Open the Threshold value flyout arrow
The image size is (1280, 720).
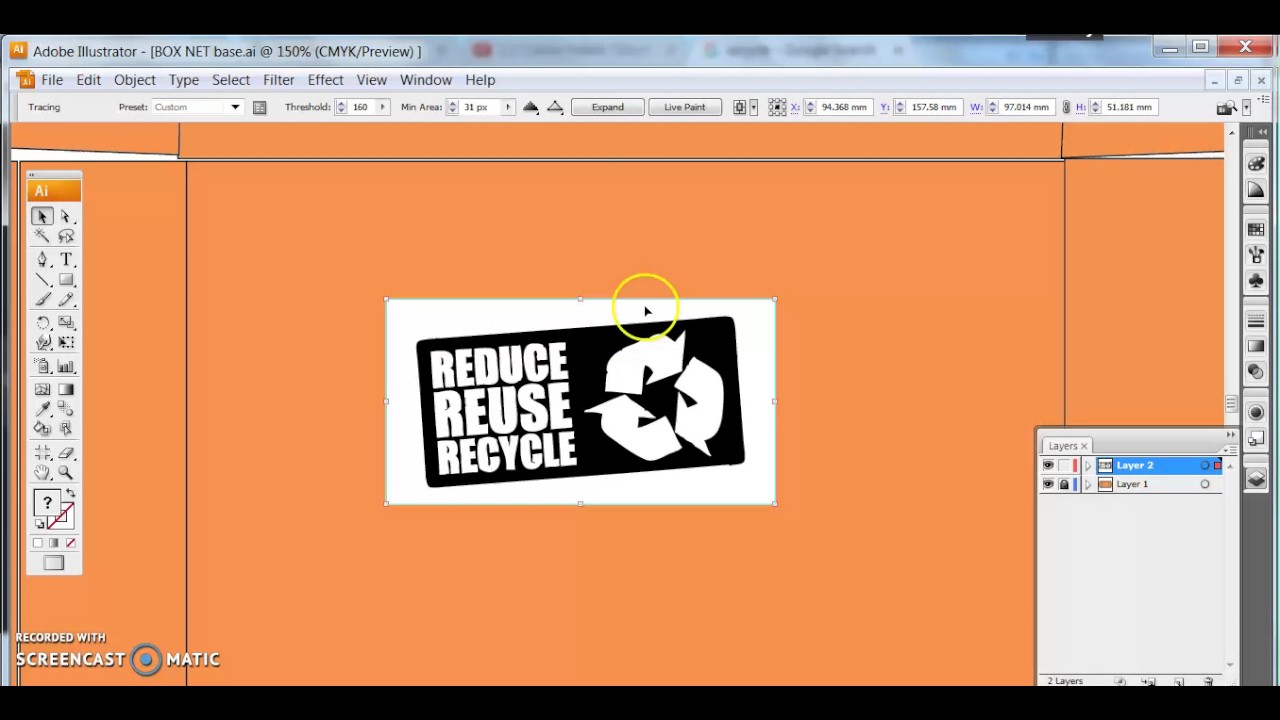(382, 107)
